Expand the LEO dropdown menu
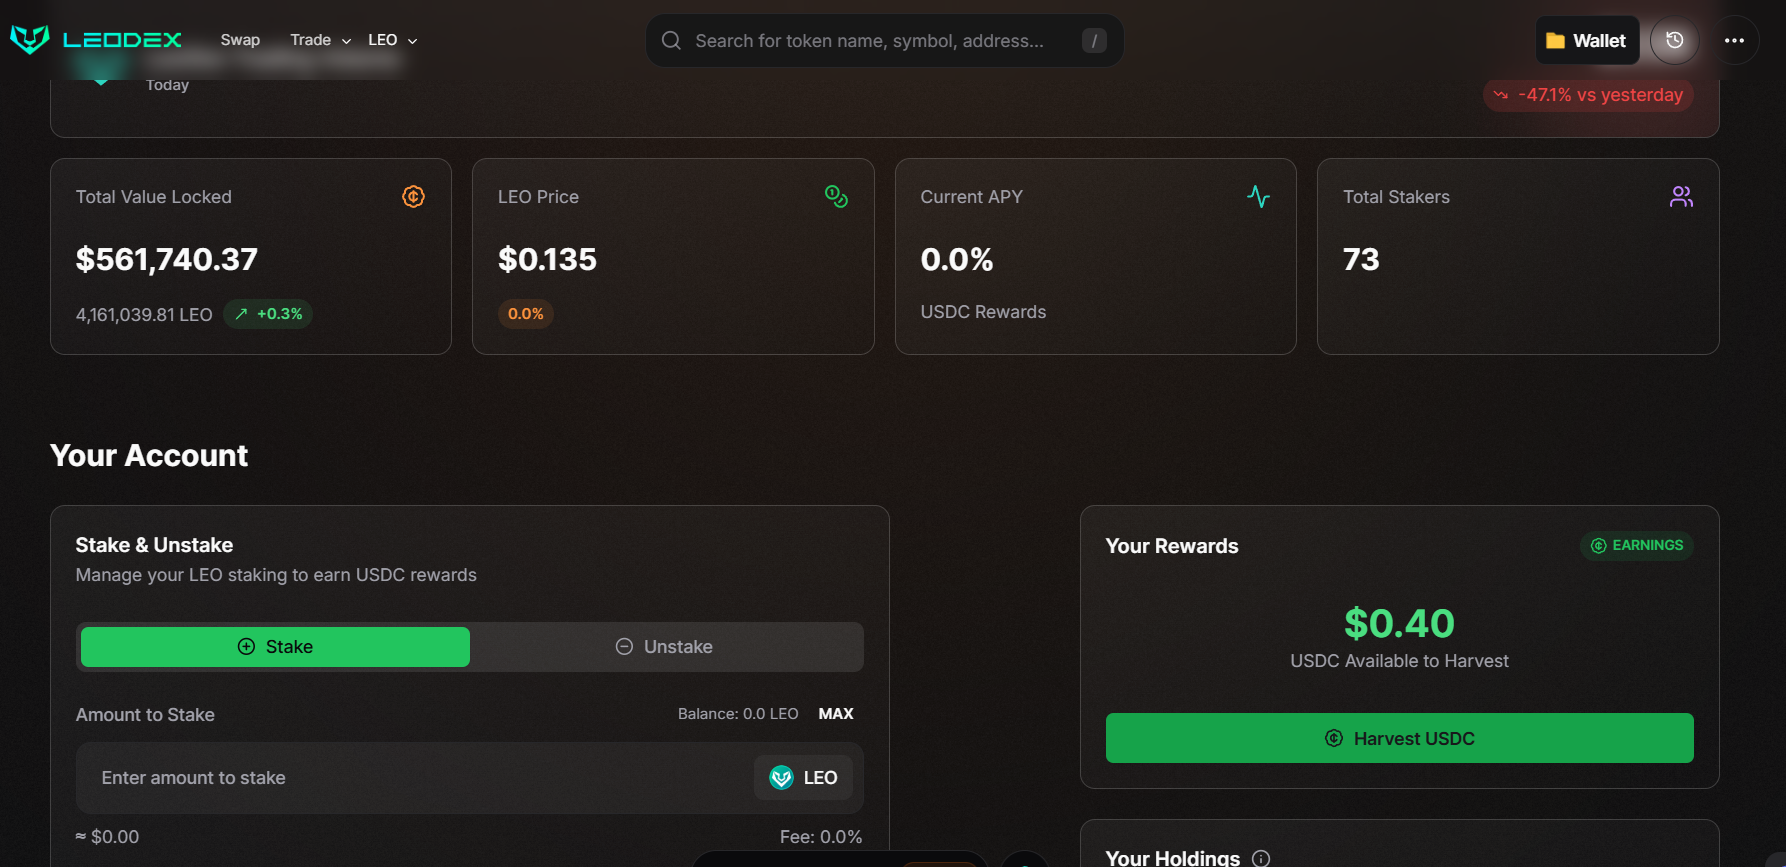The height and width of the screenshot is (867, 1786). pyautogui.click(x=392, y=40)
